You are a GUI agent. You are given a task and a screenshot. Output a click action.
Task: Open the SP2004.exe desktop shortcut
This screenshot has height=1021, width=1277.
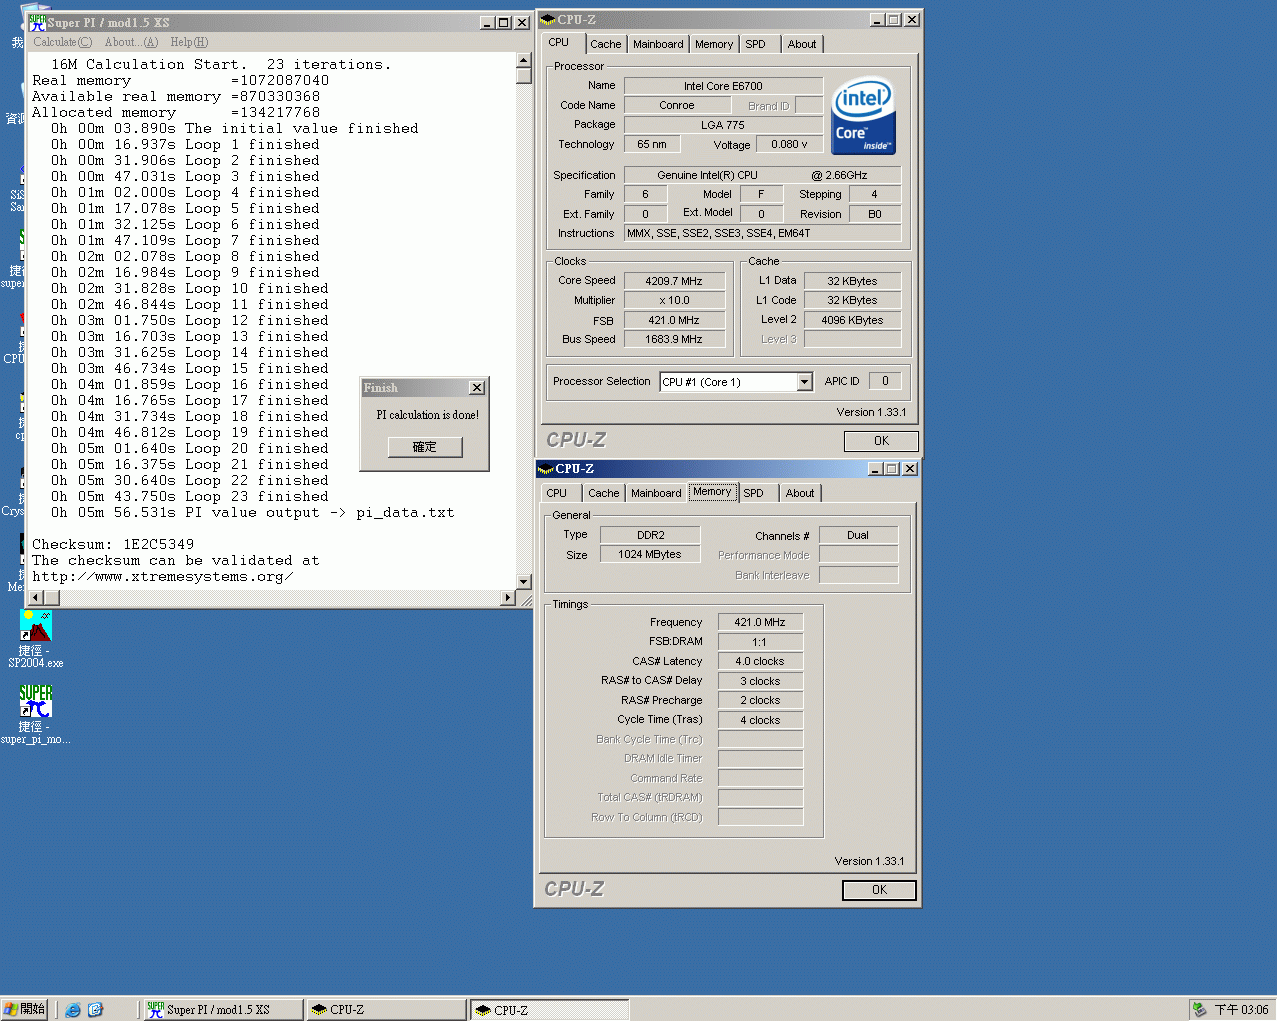coord(35,627)
